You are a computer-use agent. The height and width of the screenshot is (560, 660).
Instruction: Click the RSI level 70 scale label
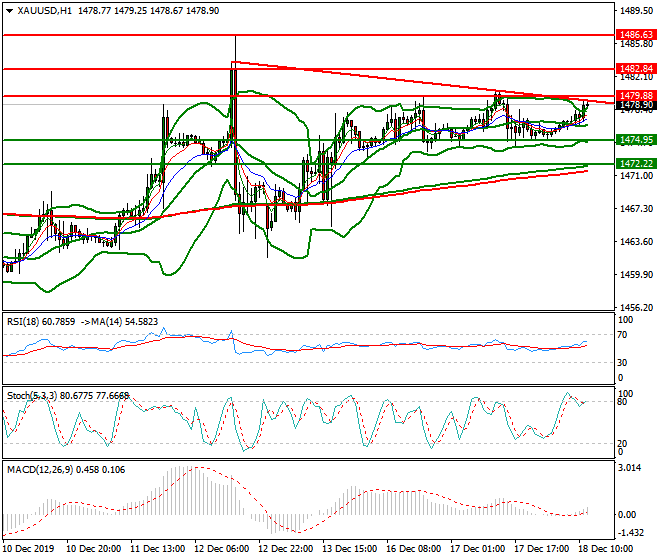pos(623,335)
